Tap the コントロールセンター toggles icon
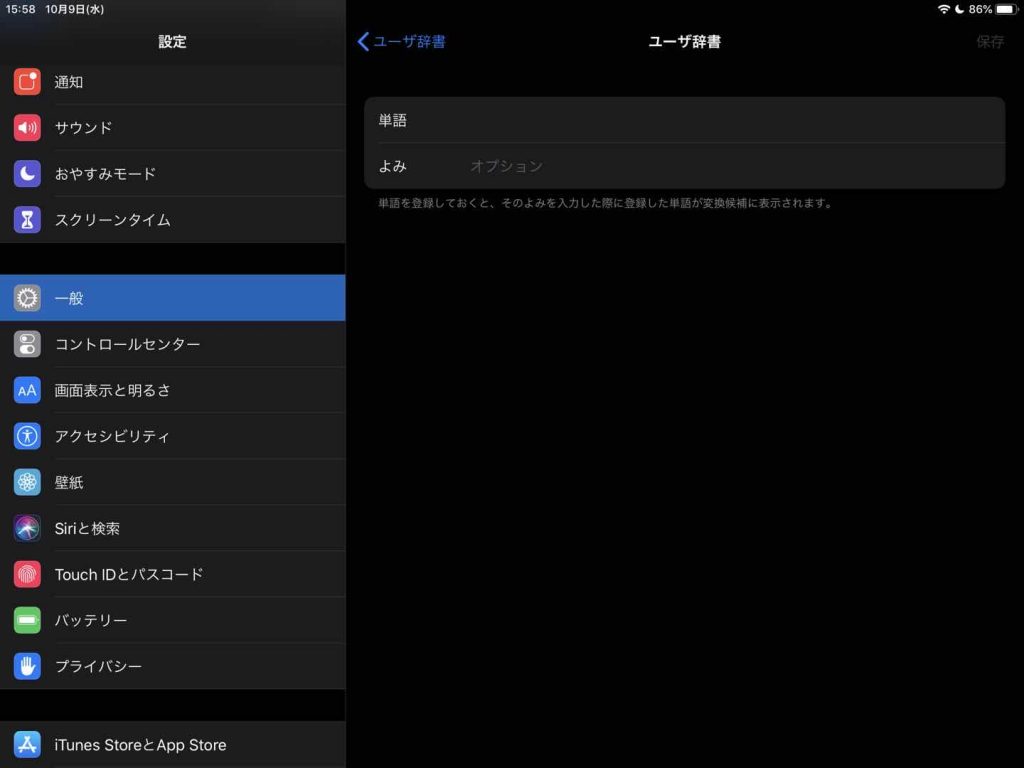The height and width of the screenshot is (768, 1024). point(27,344)
